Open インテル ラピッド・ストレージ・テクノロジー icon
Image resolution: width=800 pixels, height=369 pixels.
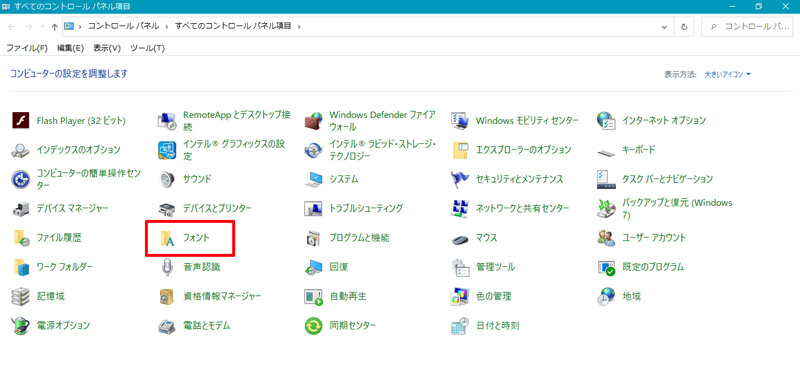coord(314,150)
